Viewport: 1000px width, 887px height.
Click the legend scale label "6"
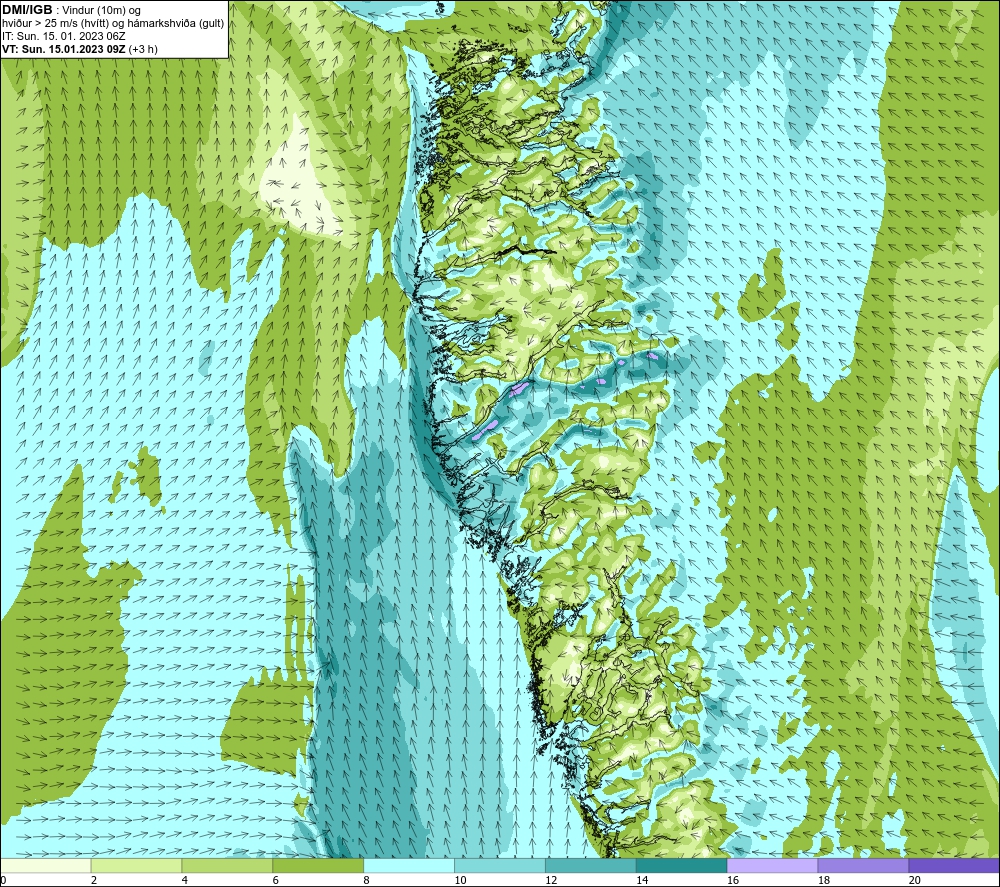point(276,880)
